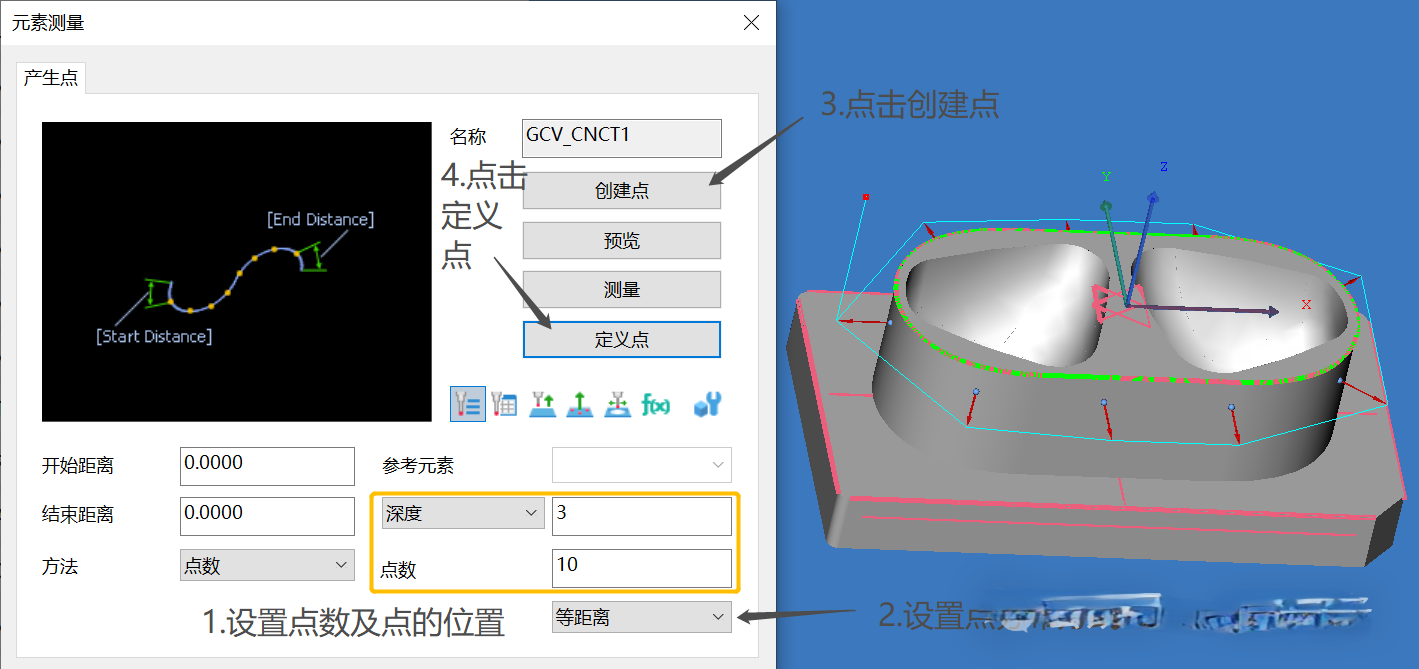Switch to the 产生点 tab
Image resolution: width=1419 pixels, height=669 pixels.
tap(51, 77)
